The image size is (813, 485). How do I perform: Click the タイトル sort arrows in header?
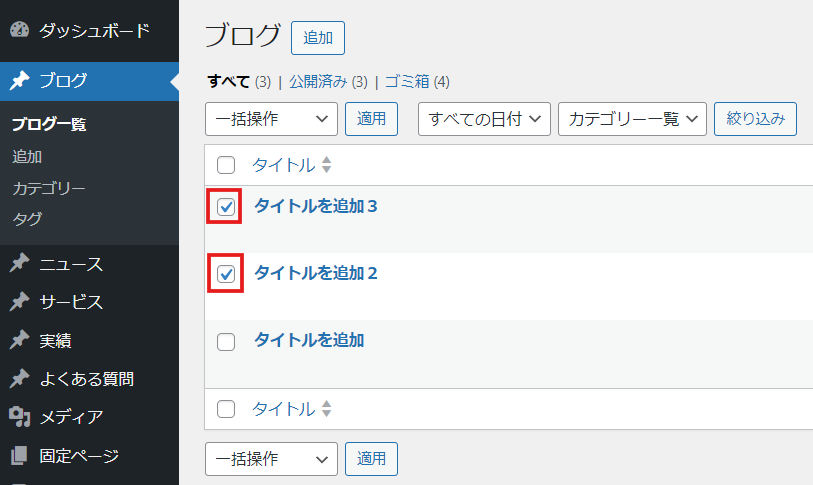326,165
